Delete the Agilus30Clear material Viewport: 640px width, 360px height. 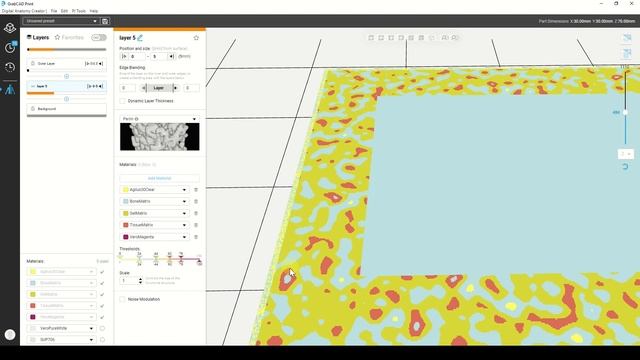[196, 190]
